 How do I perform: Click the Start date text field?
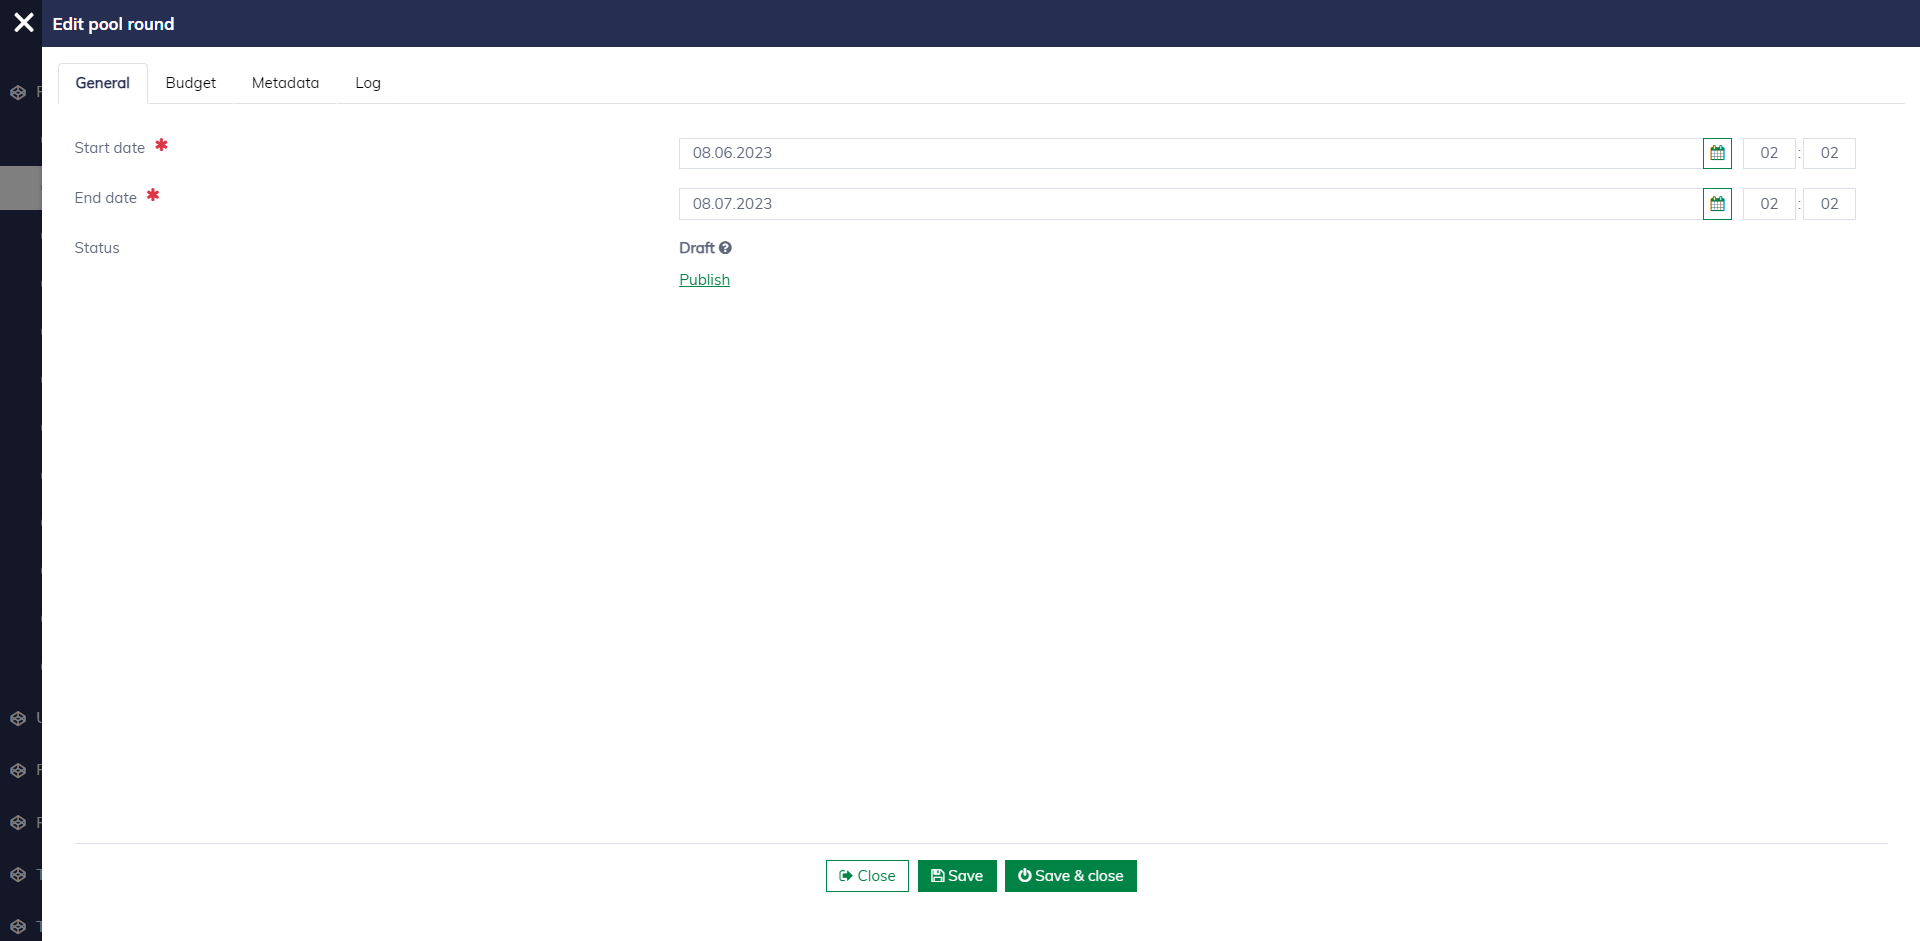pyautogui.click(x=1190, y=153)
